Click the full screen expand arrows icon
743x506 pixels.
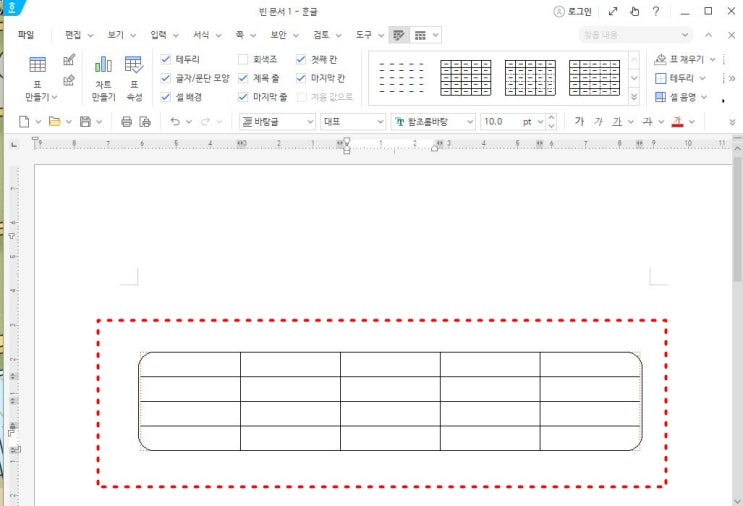[613, 11]
